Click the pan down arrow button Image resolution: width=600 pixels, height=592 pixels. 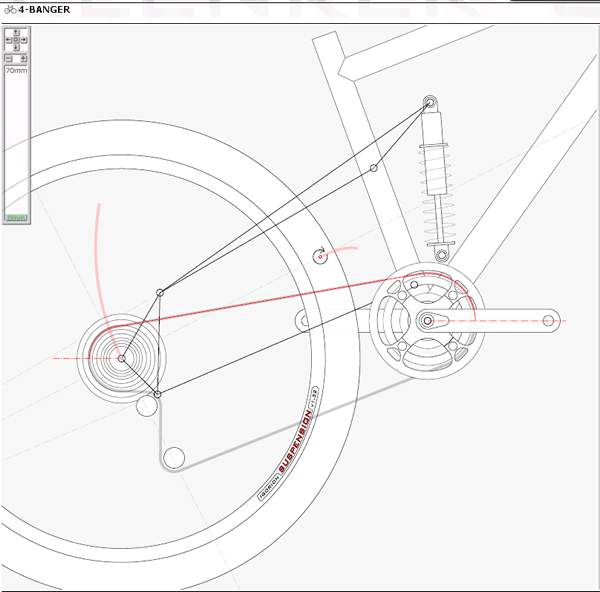(16, 47)
